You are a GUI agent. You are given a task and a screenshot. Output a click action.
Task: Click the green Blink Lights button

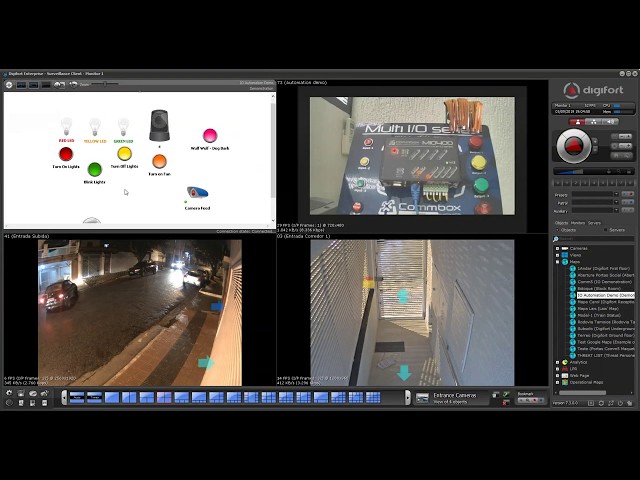(x=95, y=169)
